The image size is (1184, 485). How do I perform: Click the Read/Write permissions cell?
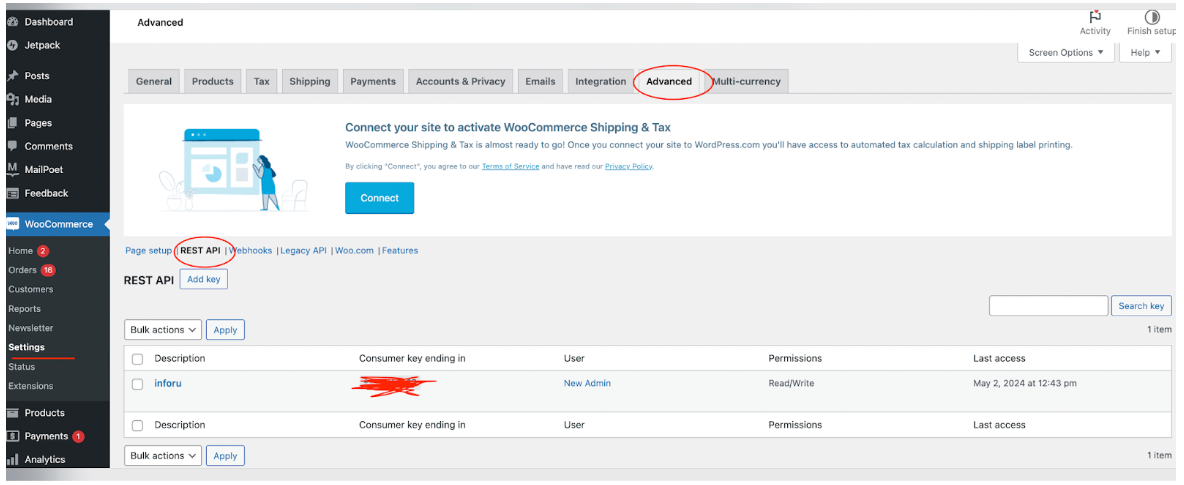791,383
